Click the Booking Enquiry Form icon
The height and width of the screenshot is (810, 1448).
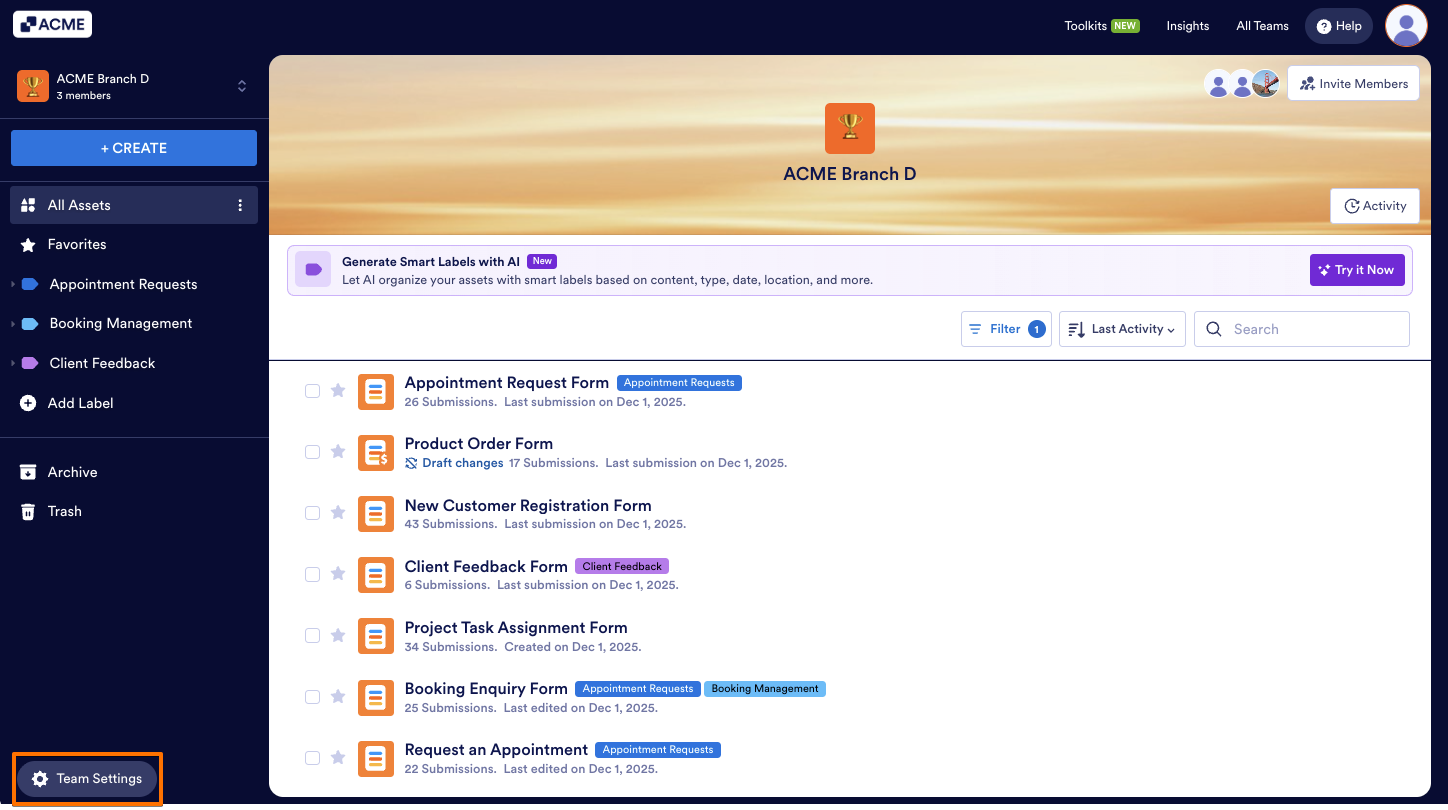pos(376,697)
